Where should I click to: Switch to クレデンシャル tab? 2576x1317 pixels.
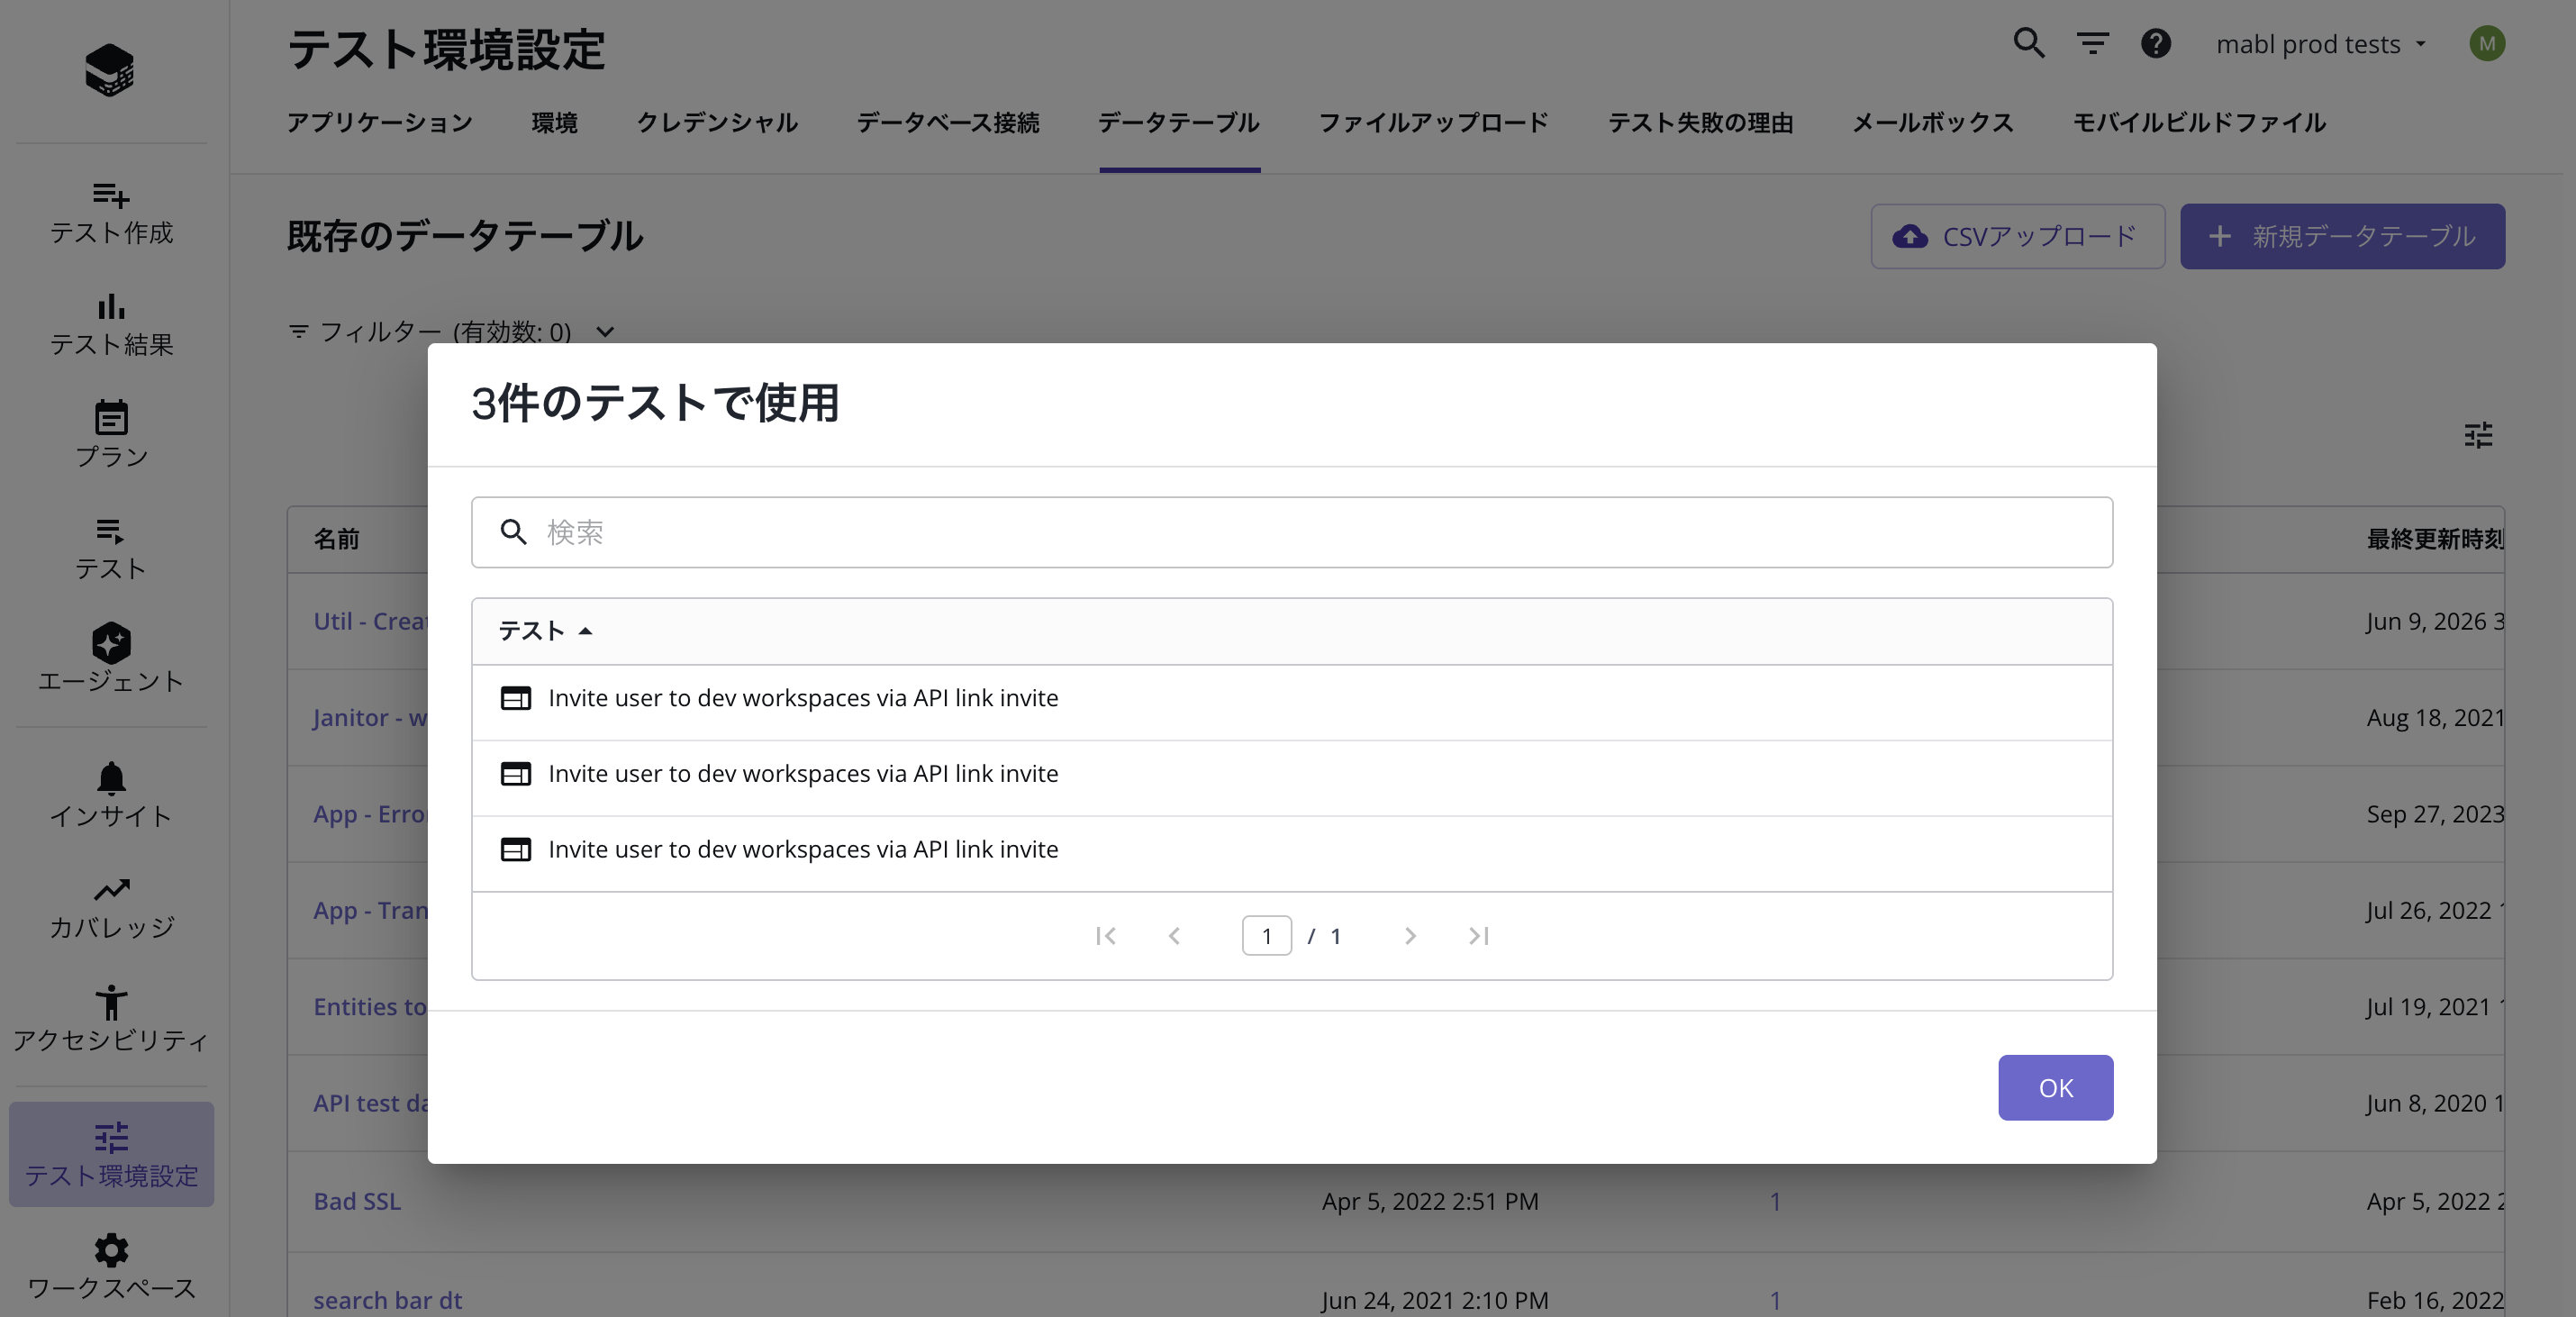point(717,123)
